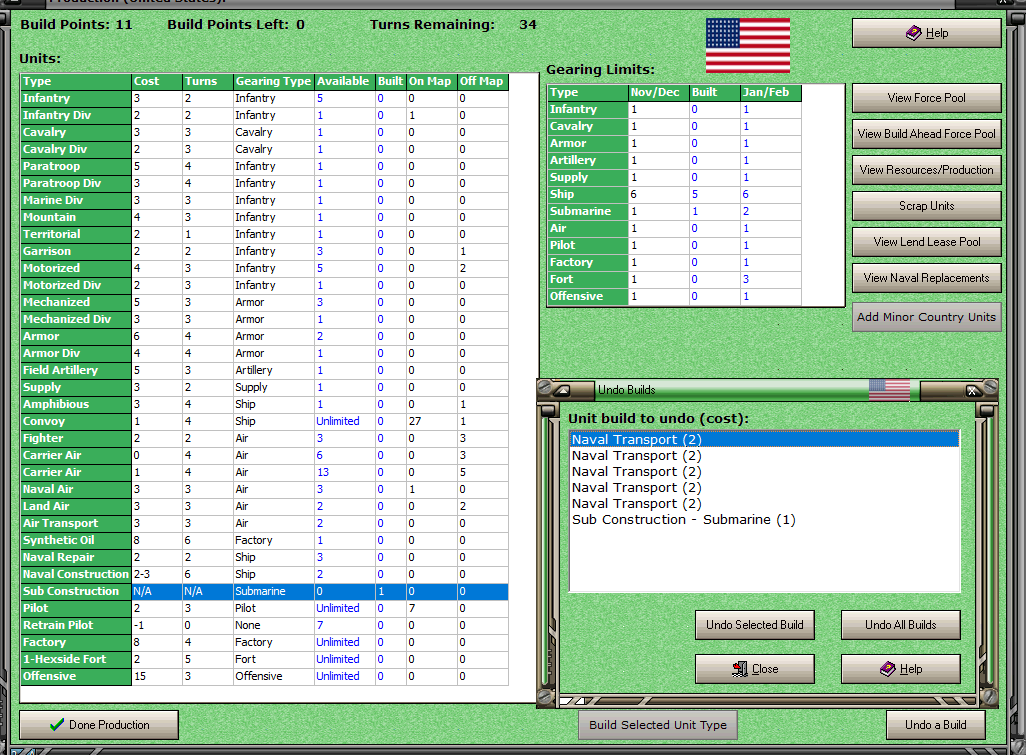This screenshot has height=755, width=1026.
Task: Click Add Minor Country Units
Action: pyautogui.click(x=926, y=317)
